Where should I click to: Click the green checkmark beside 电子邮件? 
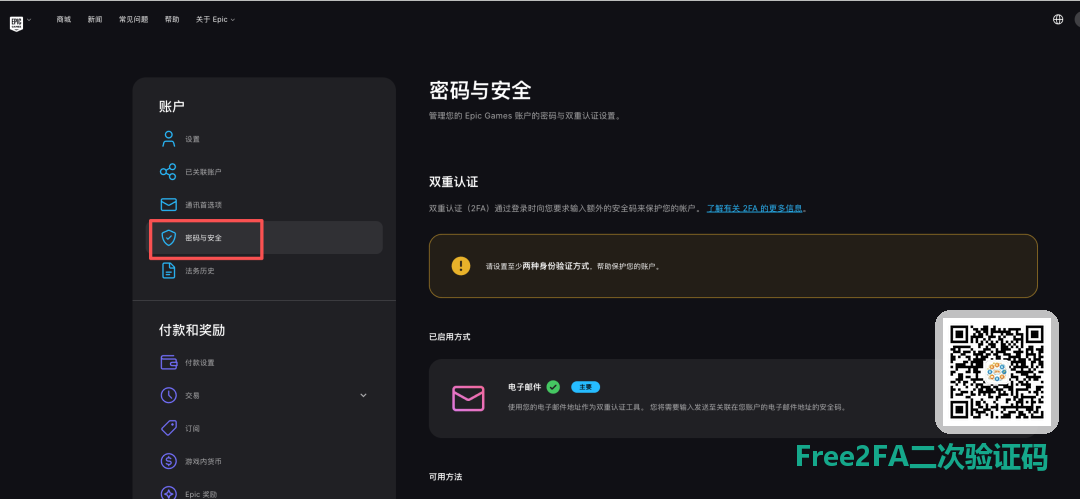553,387
